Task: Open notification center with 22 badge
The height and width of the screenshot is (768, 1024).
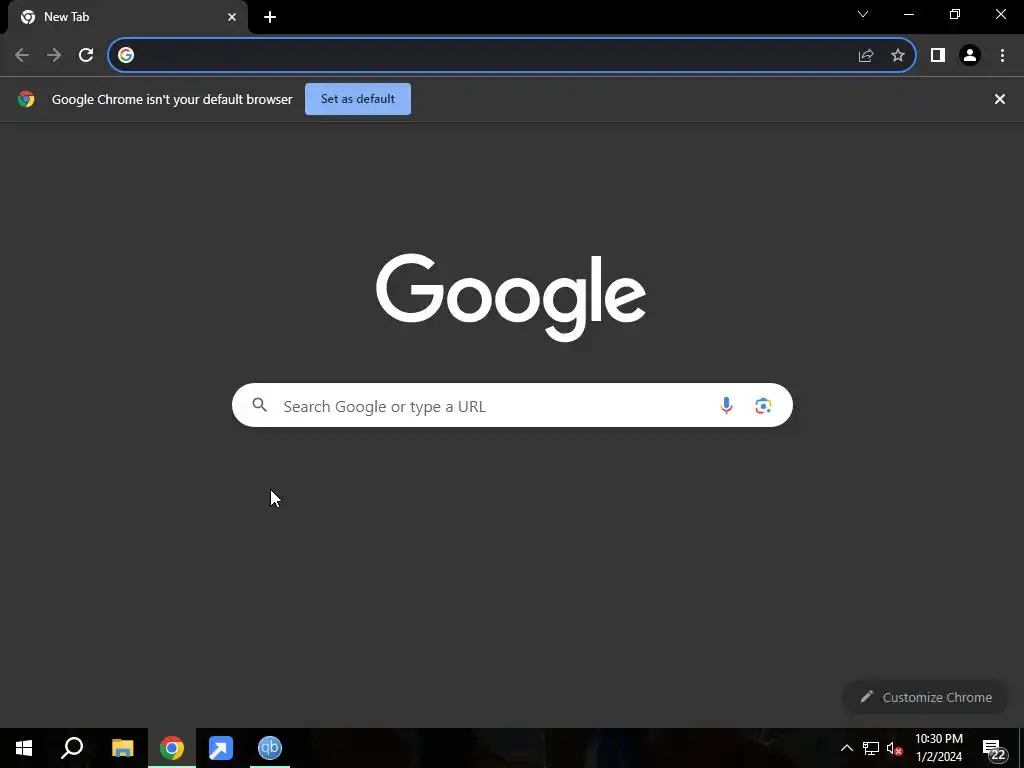Action: pos(994,750)
